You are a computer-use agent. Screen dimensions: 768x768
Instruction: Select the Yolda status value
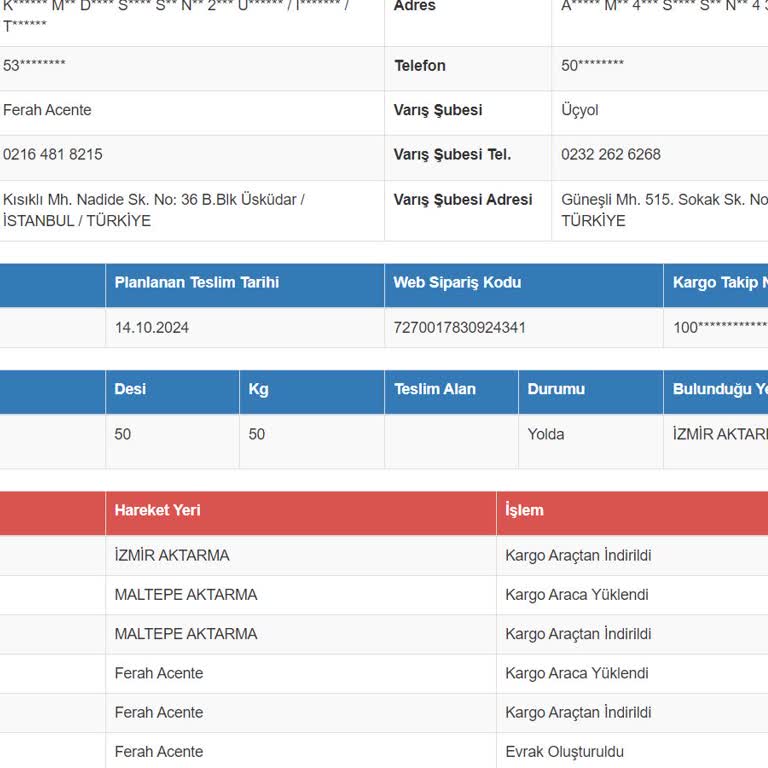[546, 434]
